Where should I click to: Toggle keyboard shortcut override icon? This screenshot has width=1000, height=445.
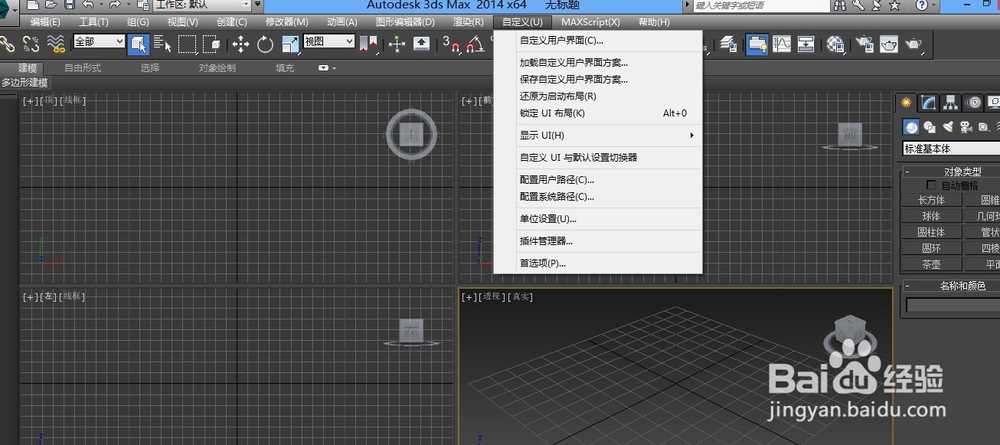coord(422,44)
